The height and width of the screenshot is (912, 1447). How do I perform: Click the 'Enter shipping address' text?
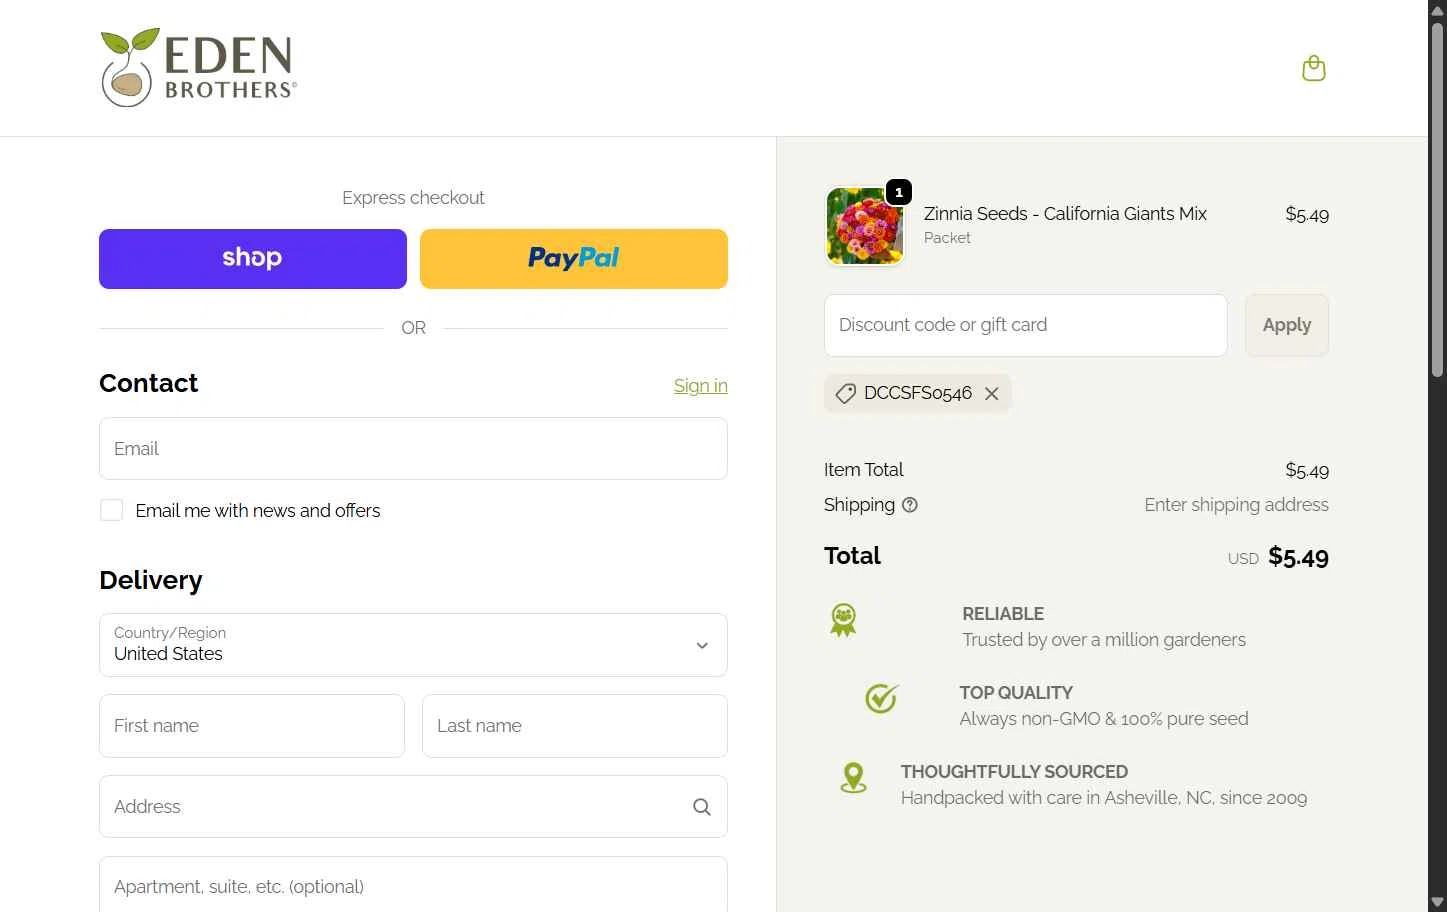1236,505
